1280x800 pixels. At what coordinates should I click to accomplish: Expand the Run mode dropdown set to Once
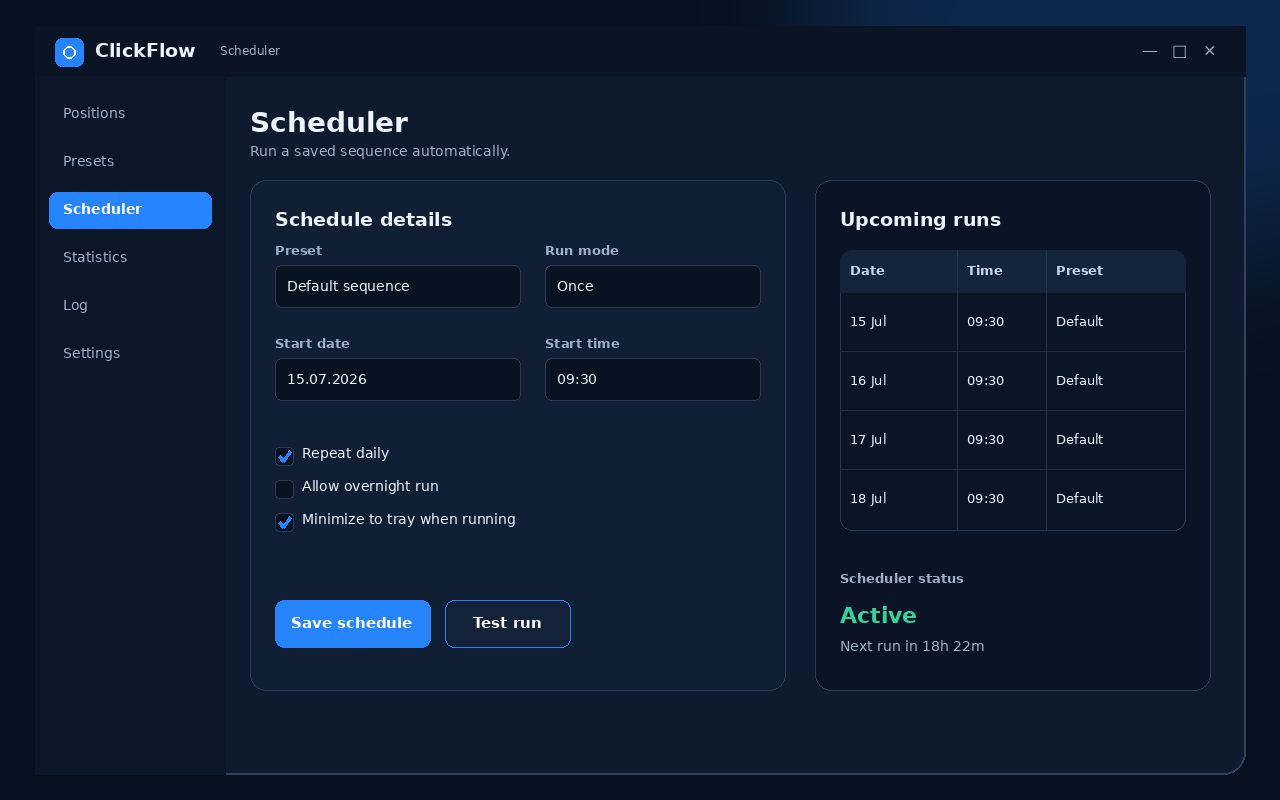pyautogui.click(x=653, y=286)
